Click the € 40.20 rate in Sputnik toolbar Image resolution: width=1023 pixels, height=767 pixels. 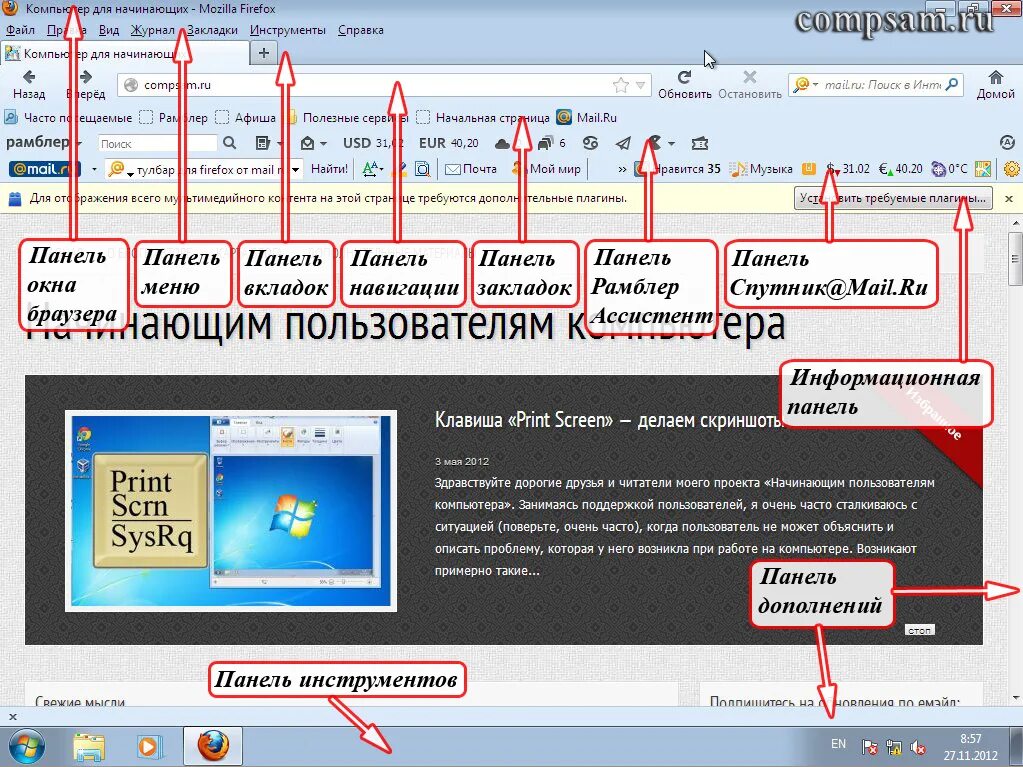[x=900, y=169]
